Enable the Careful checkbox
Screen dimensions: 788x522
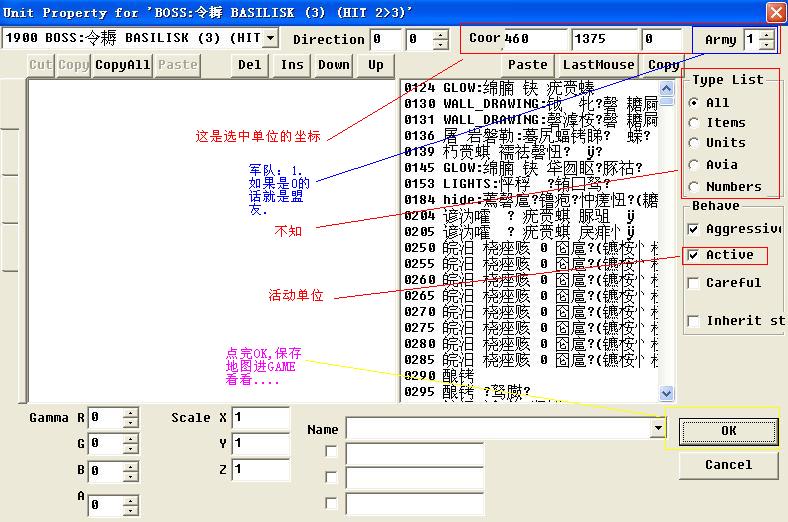tap(695, 283)
